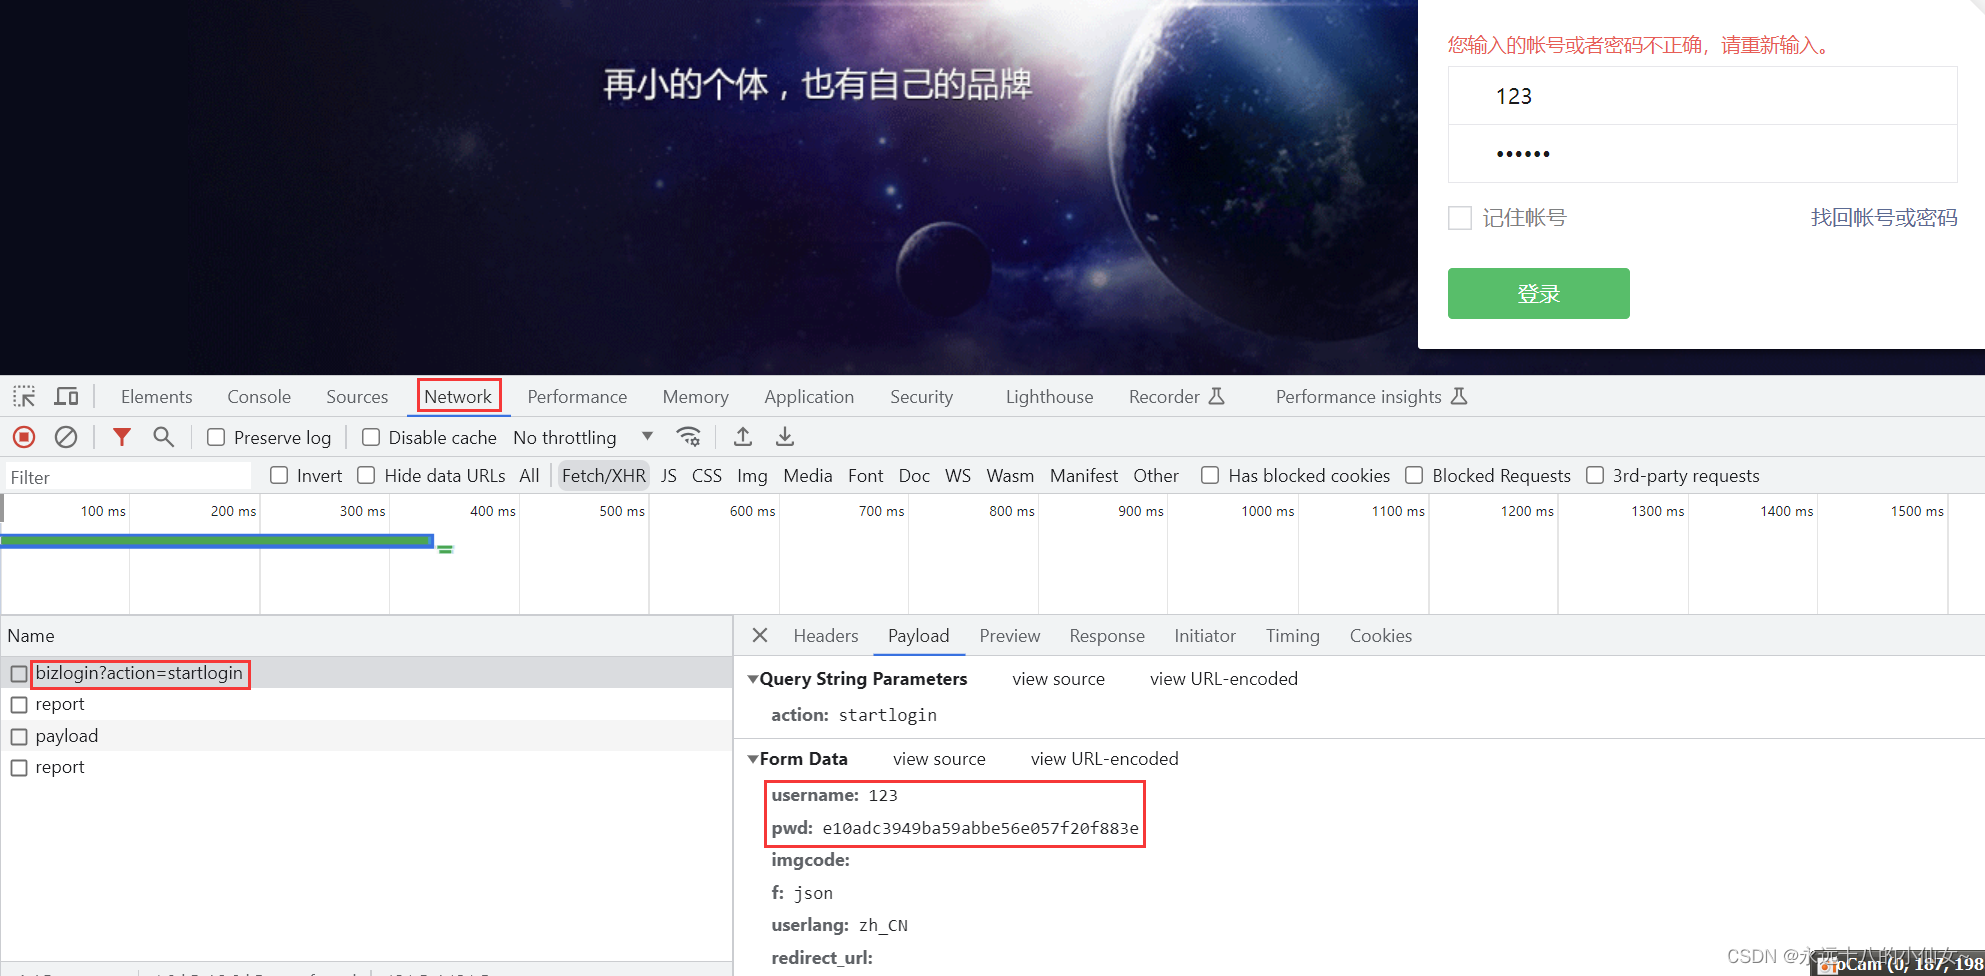The image size is (1985, 976).
Task: Switch to the Response tab
Action: pos(1107,636)
